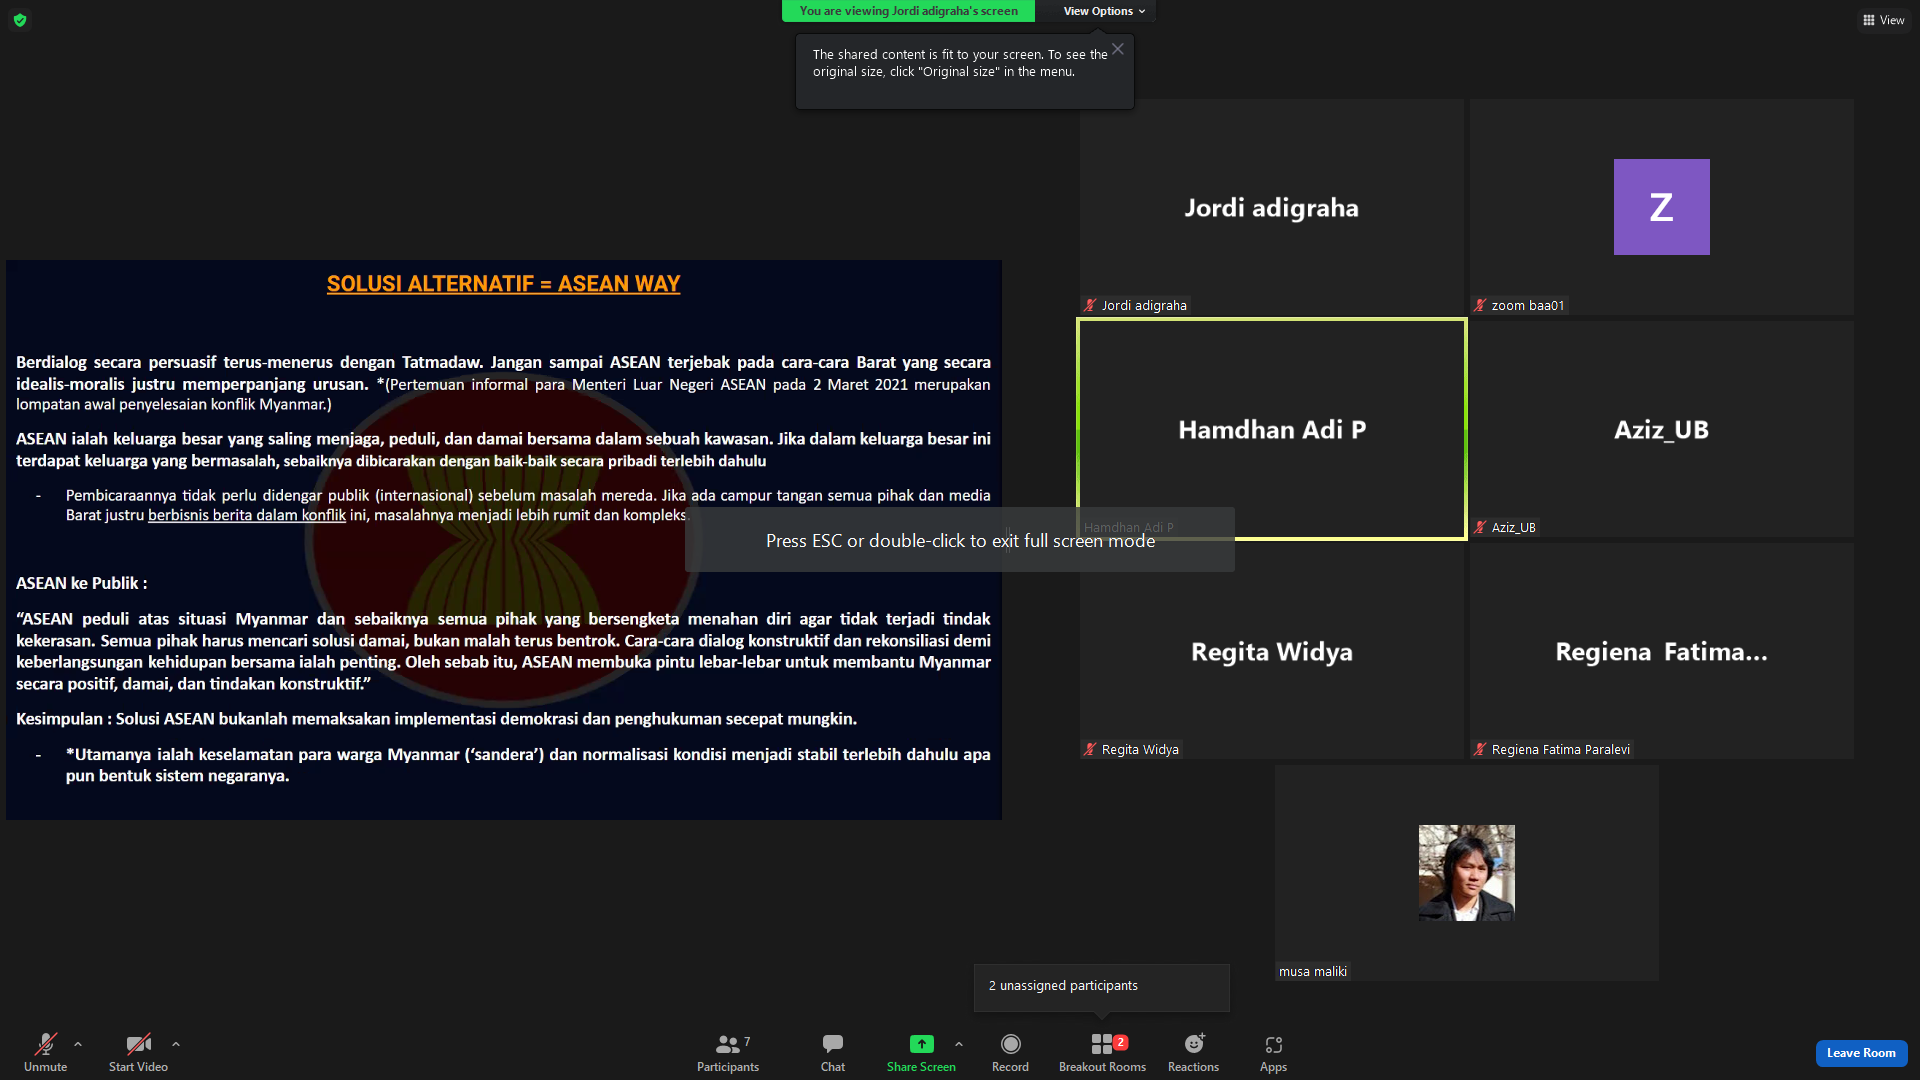
Task: Click the 'You are viewing Jordi adigraha's screen' banner
Action: point(908,11)
